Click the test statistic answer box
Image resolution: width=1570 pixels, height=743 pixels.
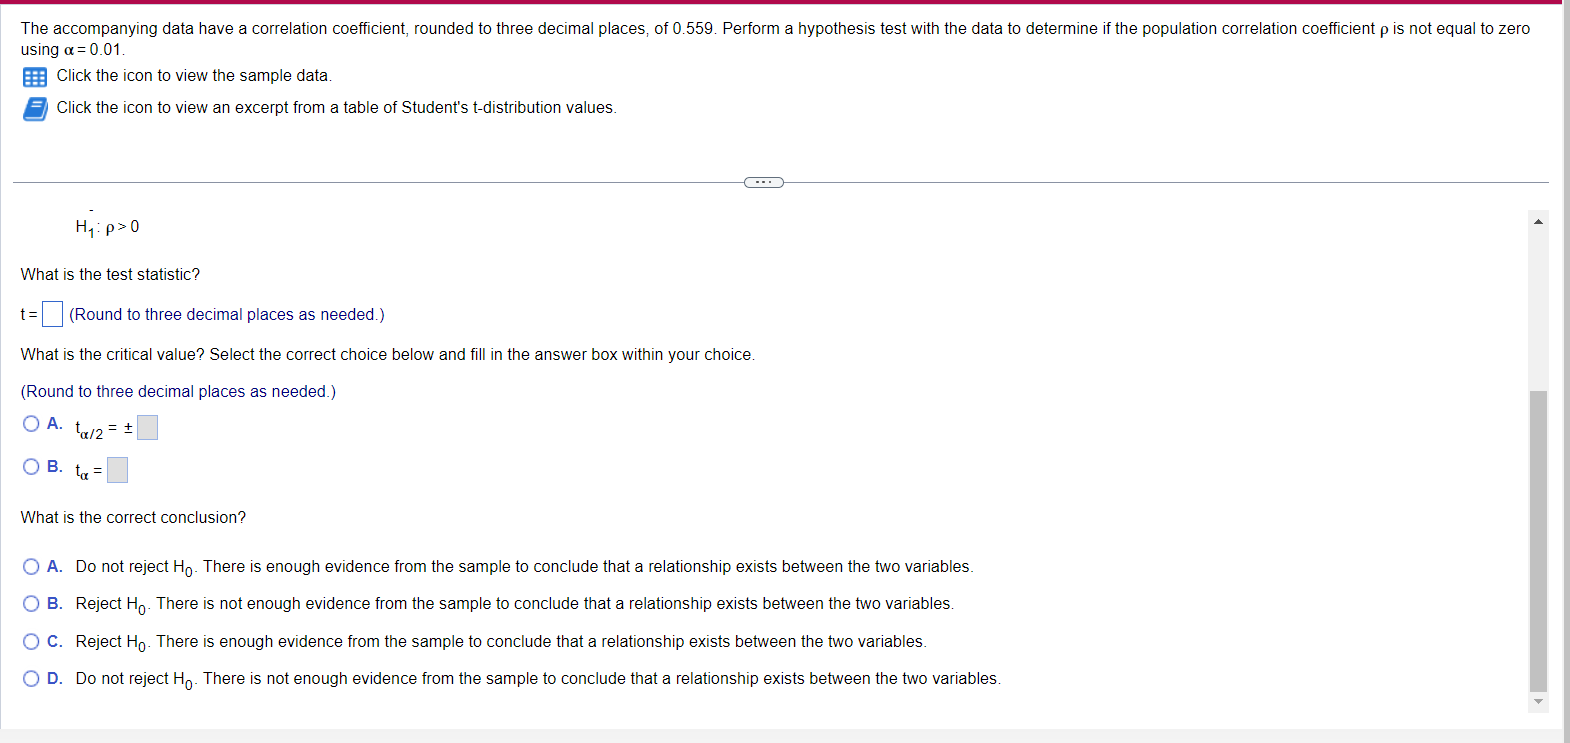point(52,313)
